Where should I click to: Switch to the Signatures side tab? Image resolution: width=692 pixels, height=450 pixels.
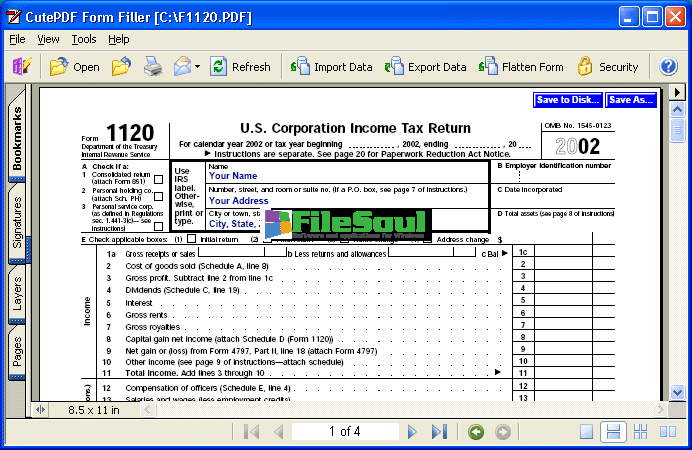pos(17,222)
